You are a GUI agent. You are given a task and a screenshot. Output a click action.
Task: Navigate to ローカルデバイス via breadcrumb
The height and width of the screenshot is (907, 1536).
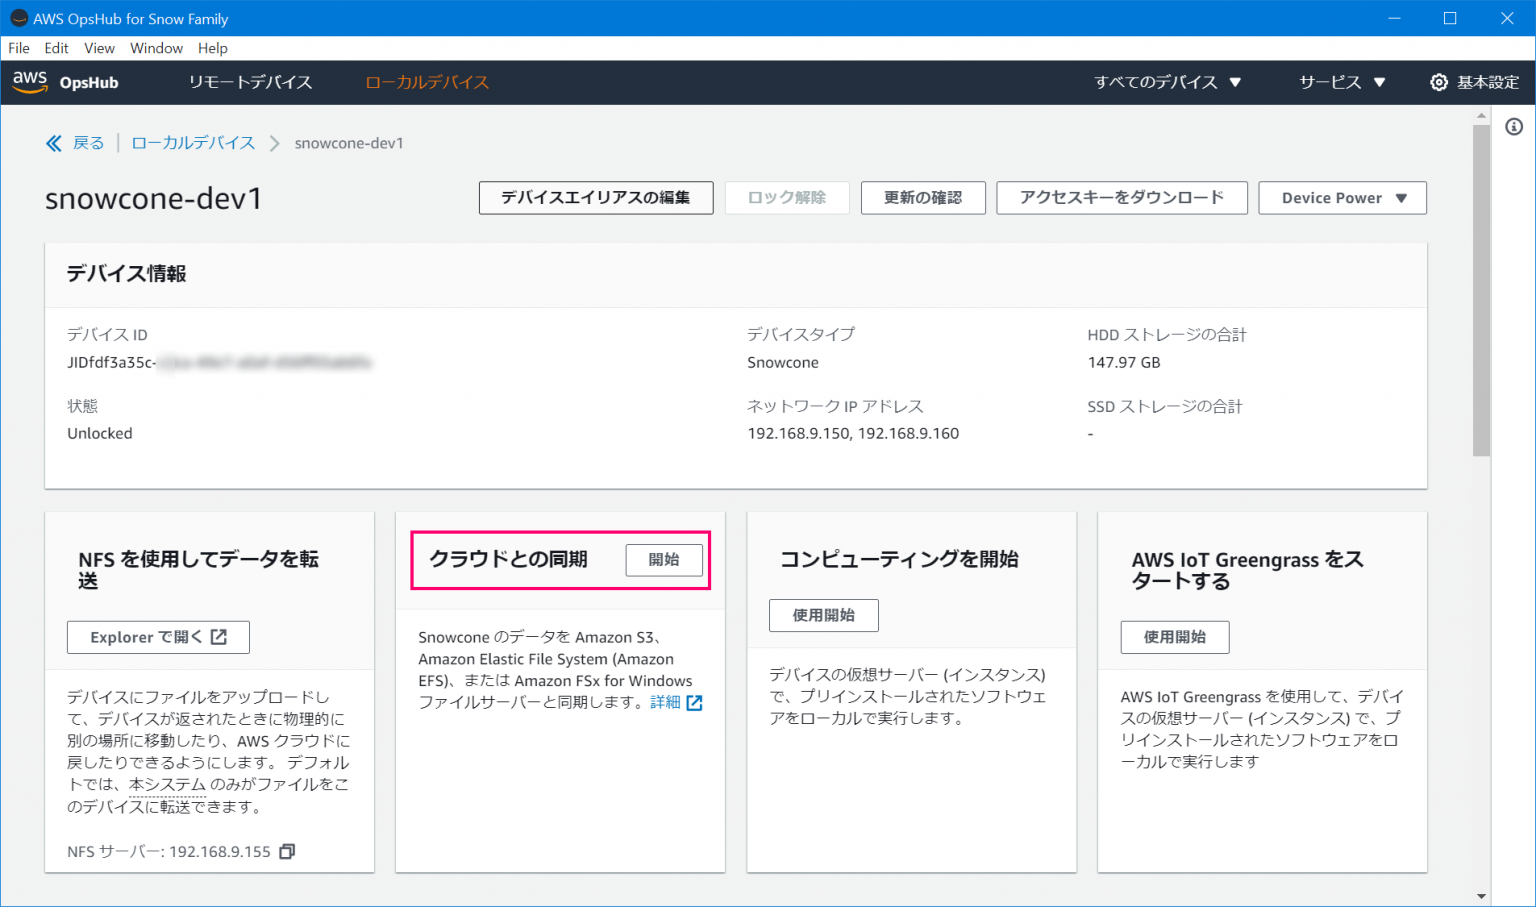point(192,142)
